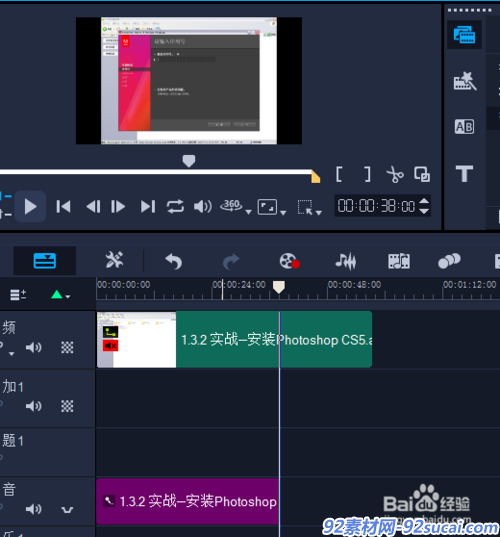500x537 pixels.
Task: Step forward one frame
Action: (x=118, y=207)
